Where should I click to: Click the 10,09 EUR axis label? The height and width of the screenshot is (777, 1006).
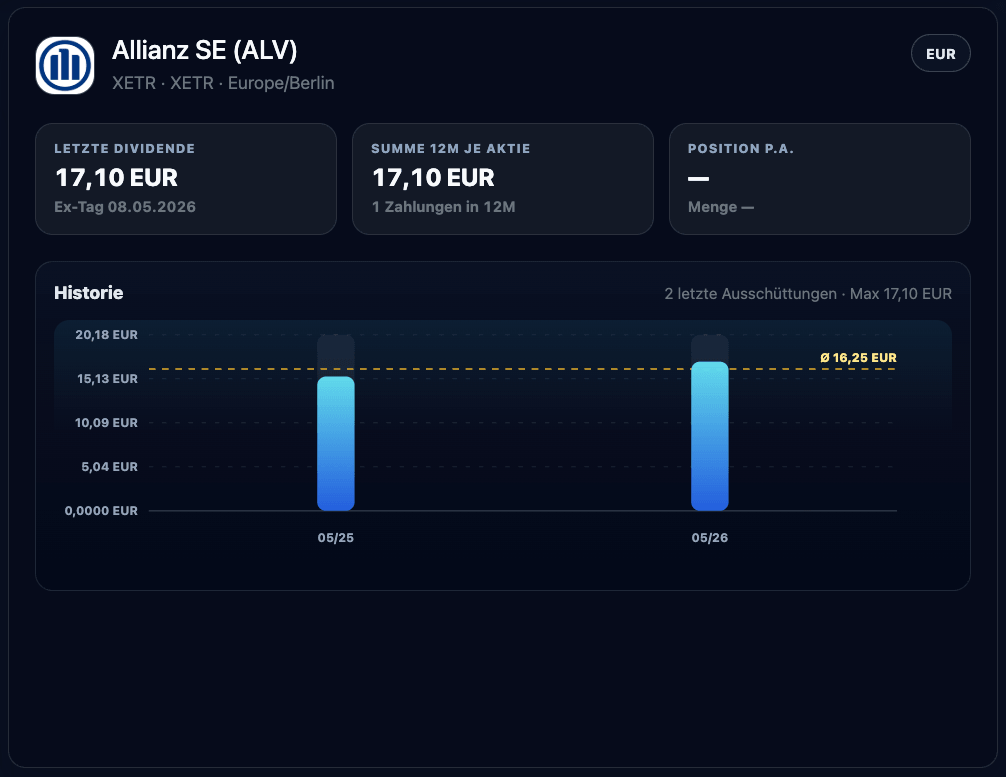click(107, 423)
